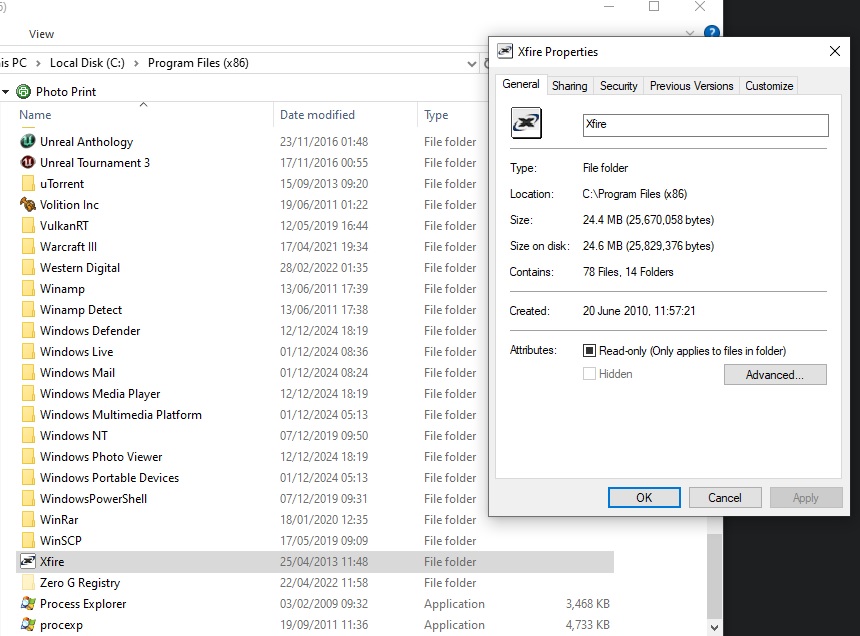The image size is (860, 636).
Task: Click the Windows Media Player folder icon
Action: [x=28, y=394]
